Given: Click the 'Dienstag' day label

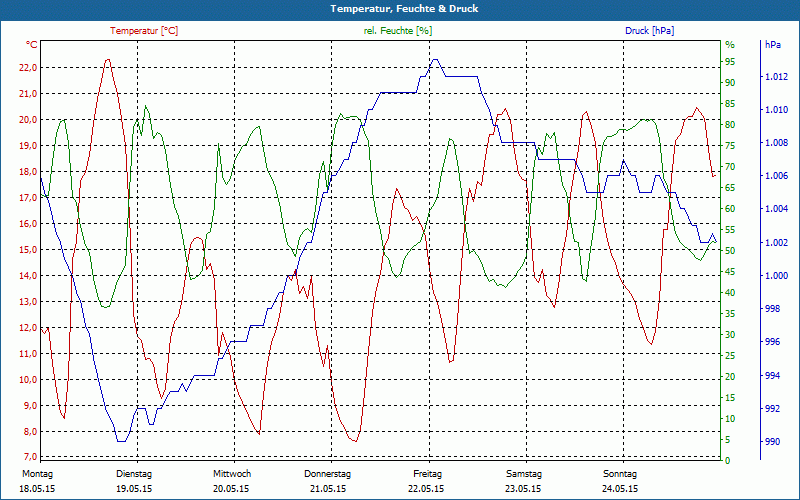Looking at the screenshot, I should pyautogui.click(x=134, y=474).
